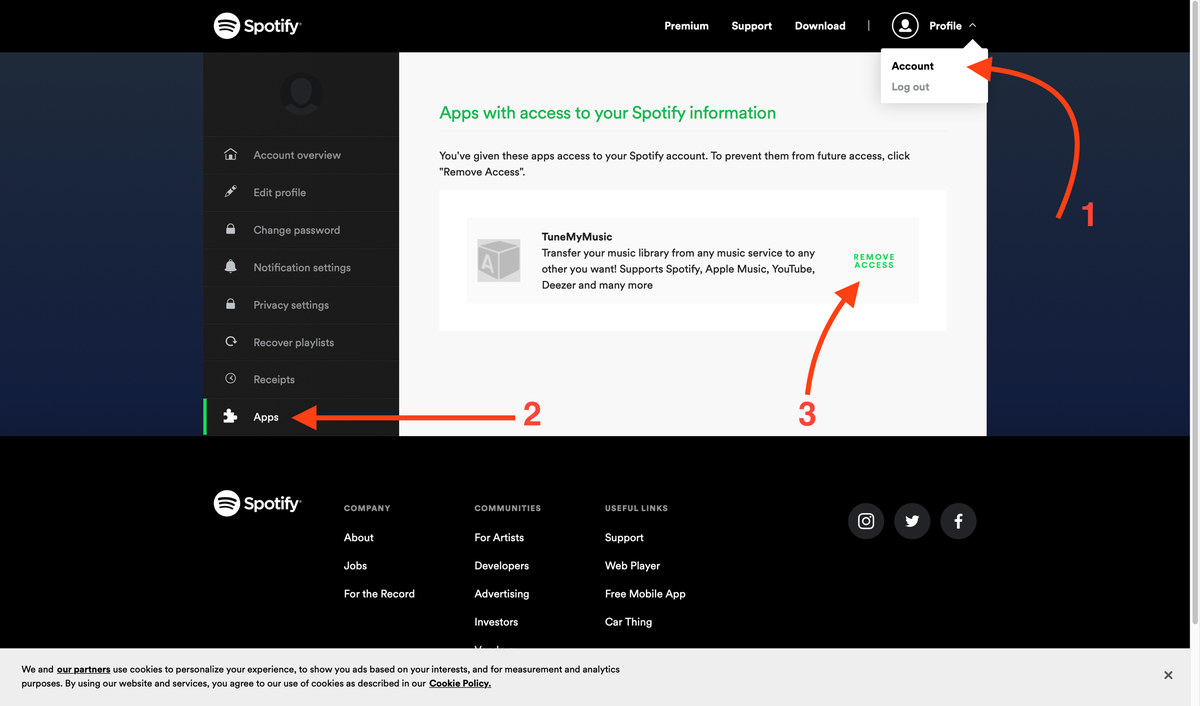The width and height of the screenshot is (1200, 706).
Task: Open Spotify's Twitter page icon
Action: pos(912,521)
